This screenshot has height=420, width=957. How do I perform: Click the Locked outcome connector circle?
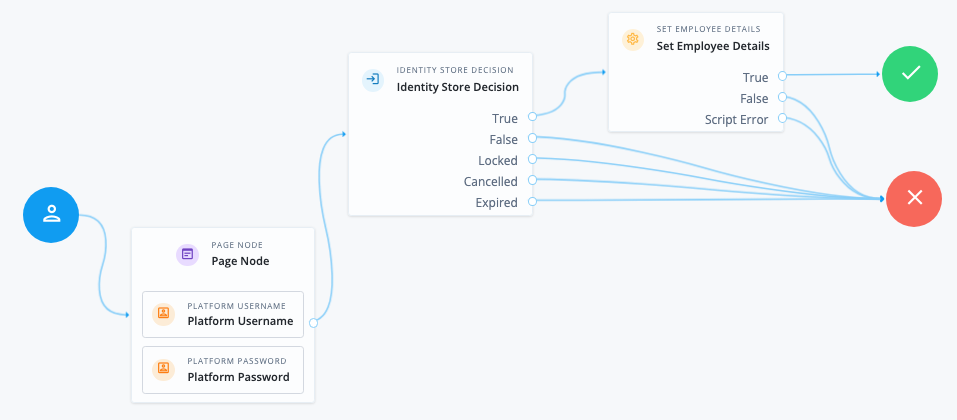[x=532, y=160]
